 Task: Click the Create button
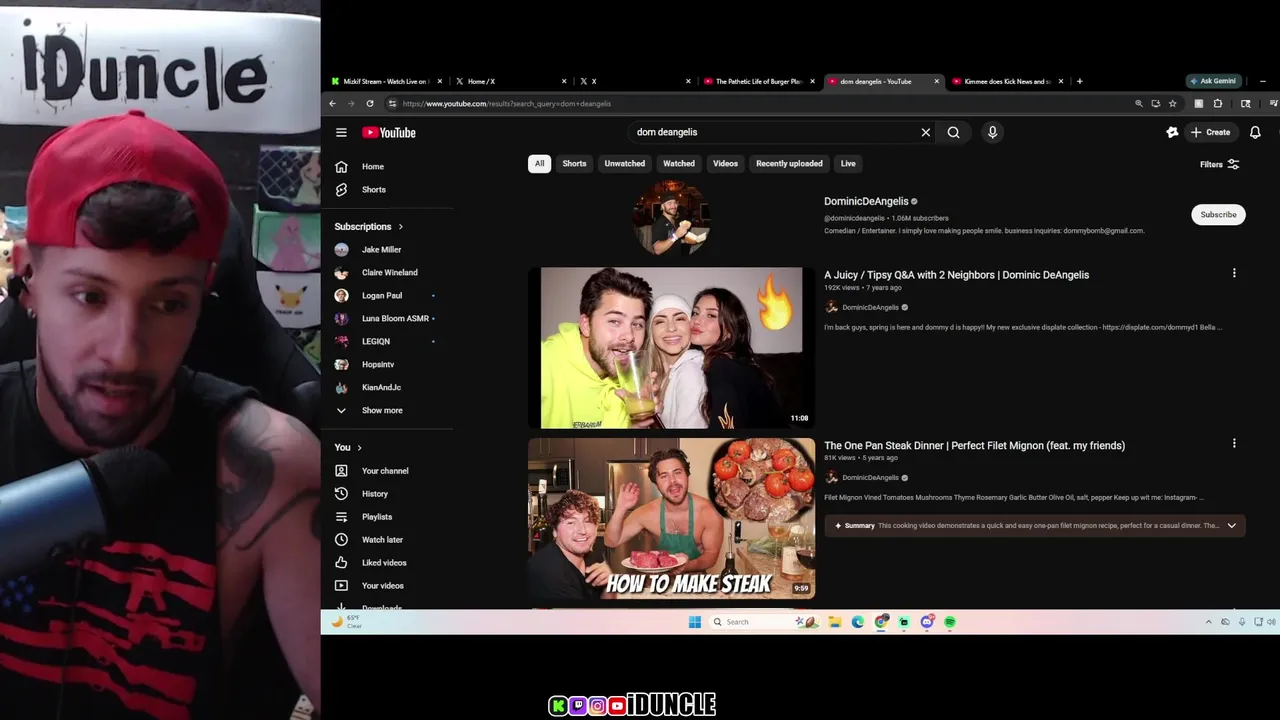coord(1210,132)
